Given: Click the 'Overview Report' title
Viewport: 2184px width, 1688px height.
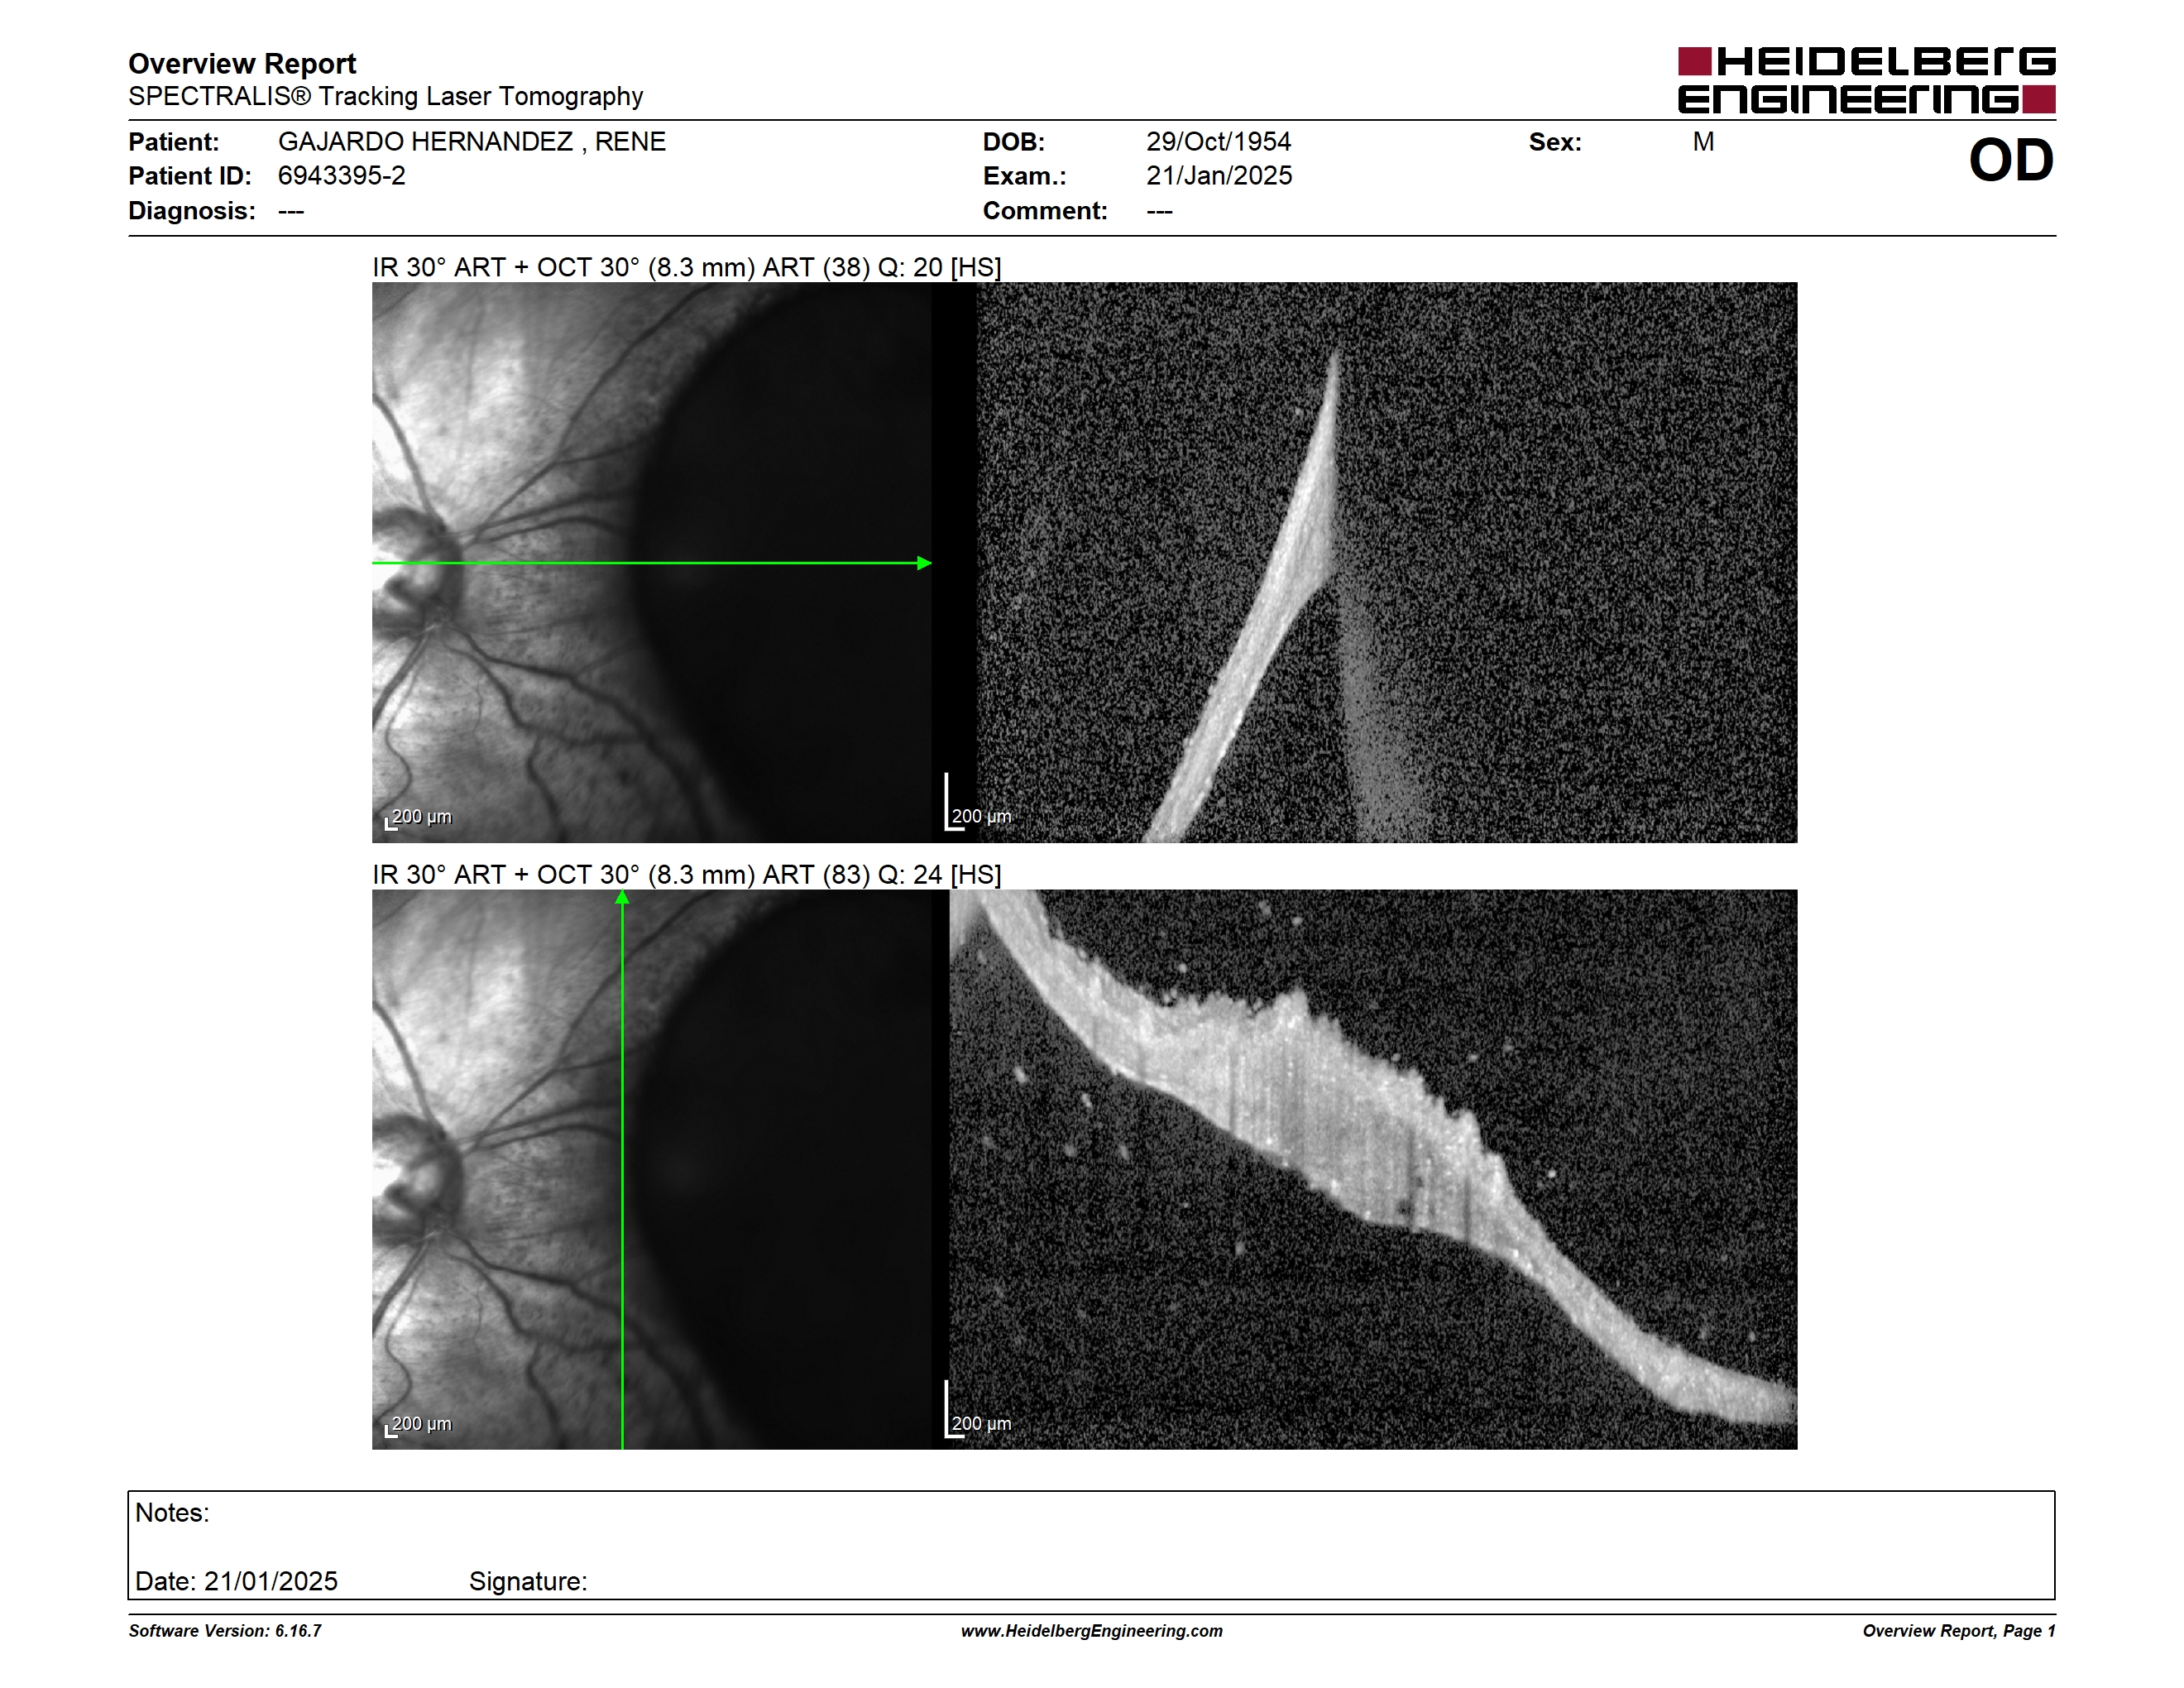Looking at the screenshot, I should click(242, 64).
